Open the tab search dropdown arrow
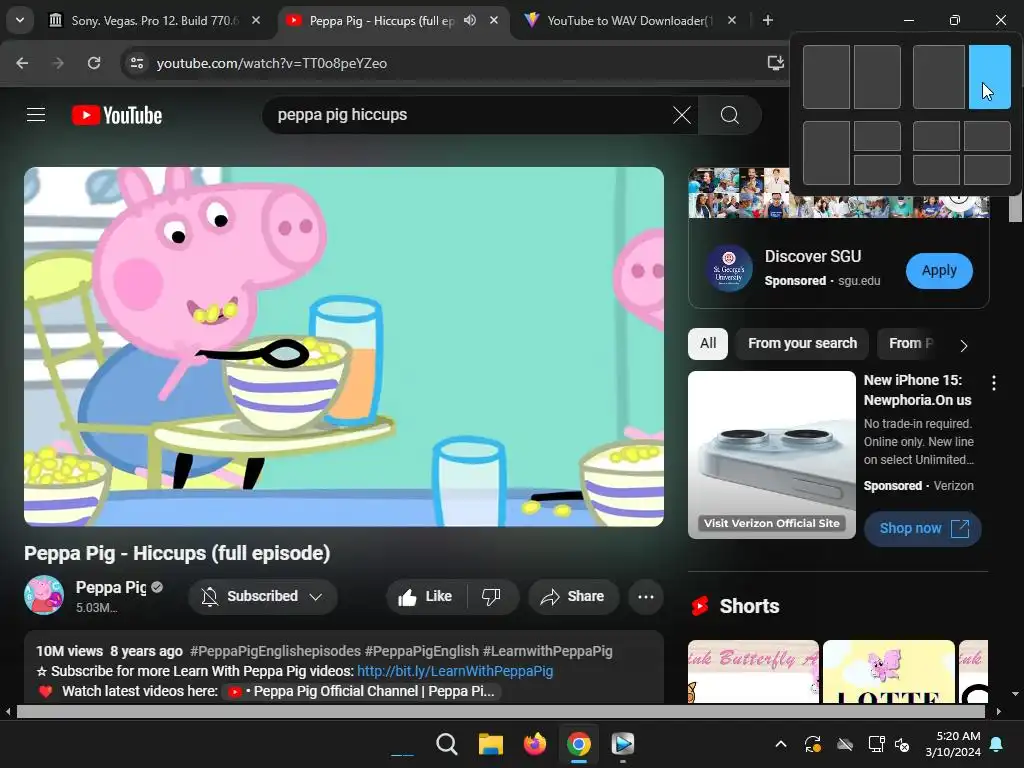The height and width of the screenshot is (768, 1024). (20, 20)
